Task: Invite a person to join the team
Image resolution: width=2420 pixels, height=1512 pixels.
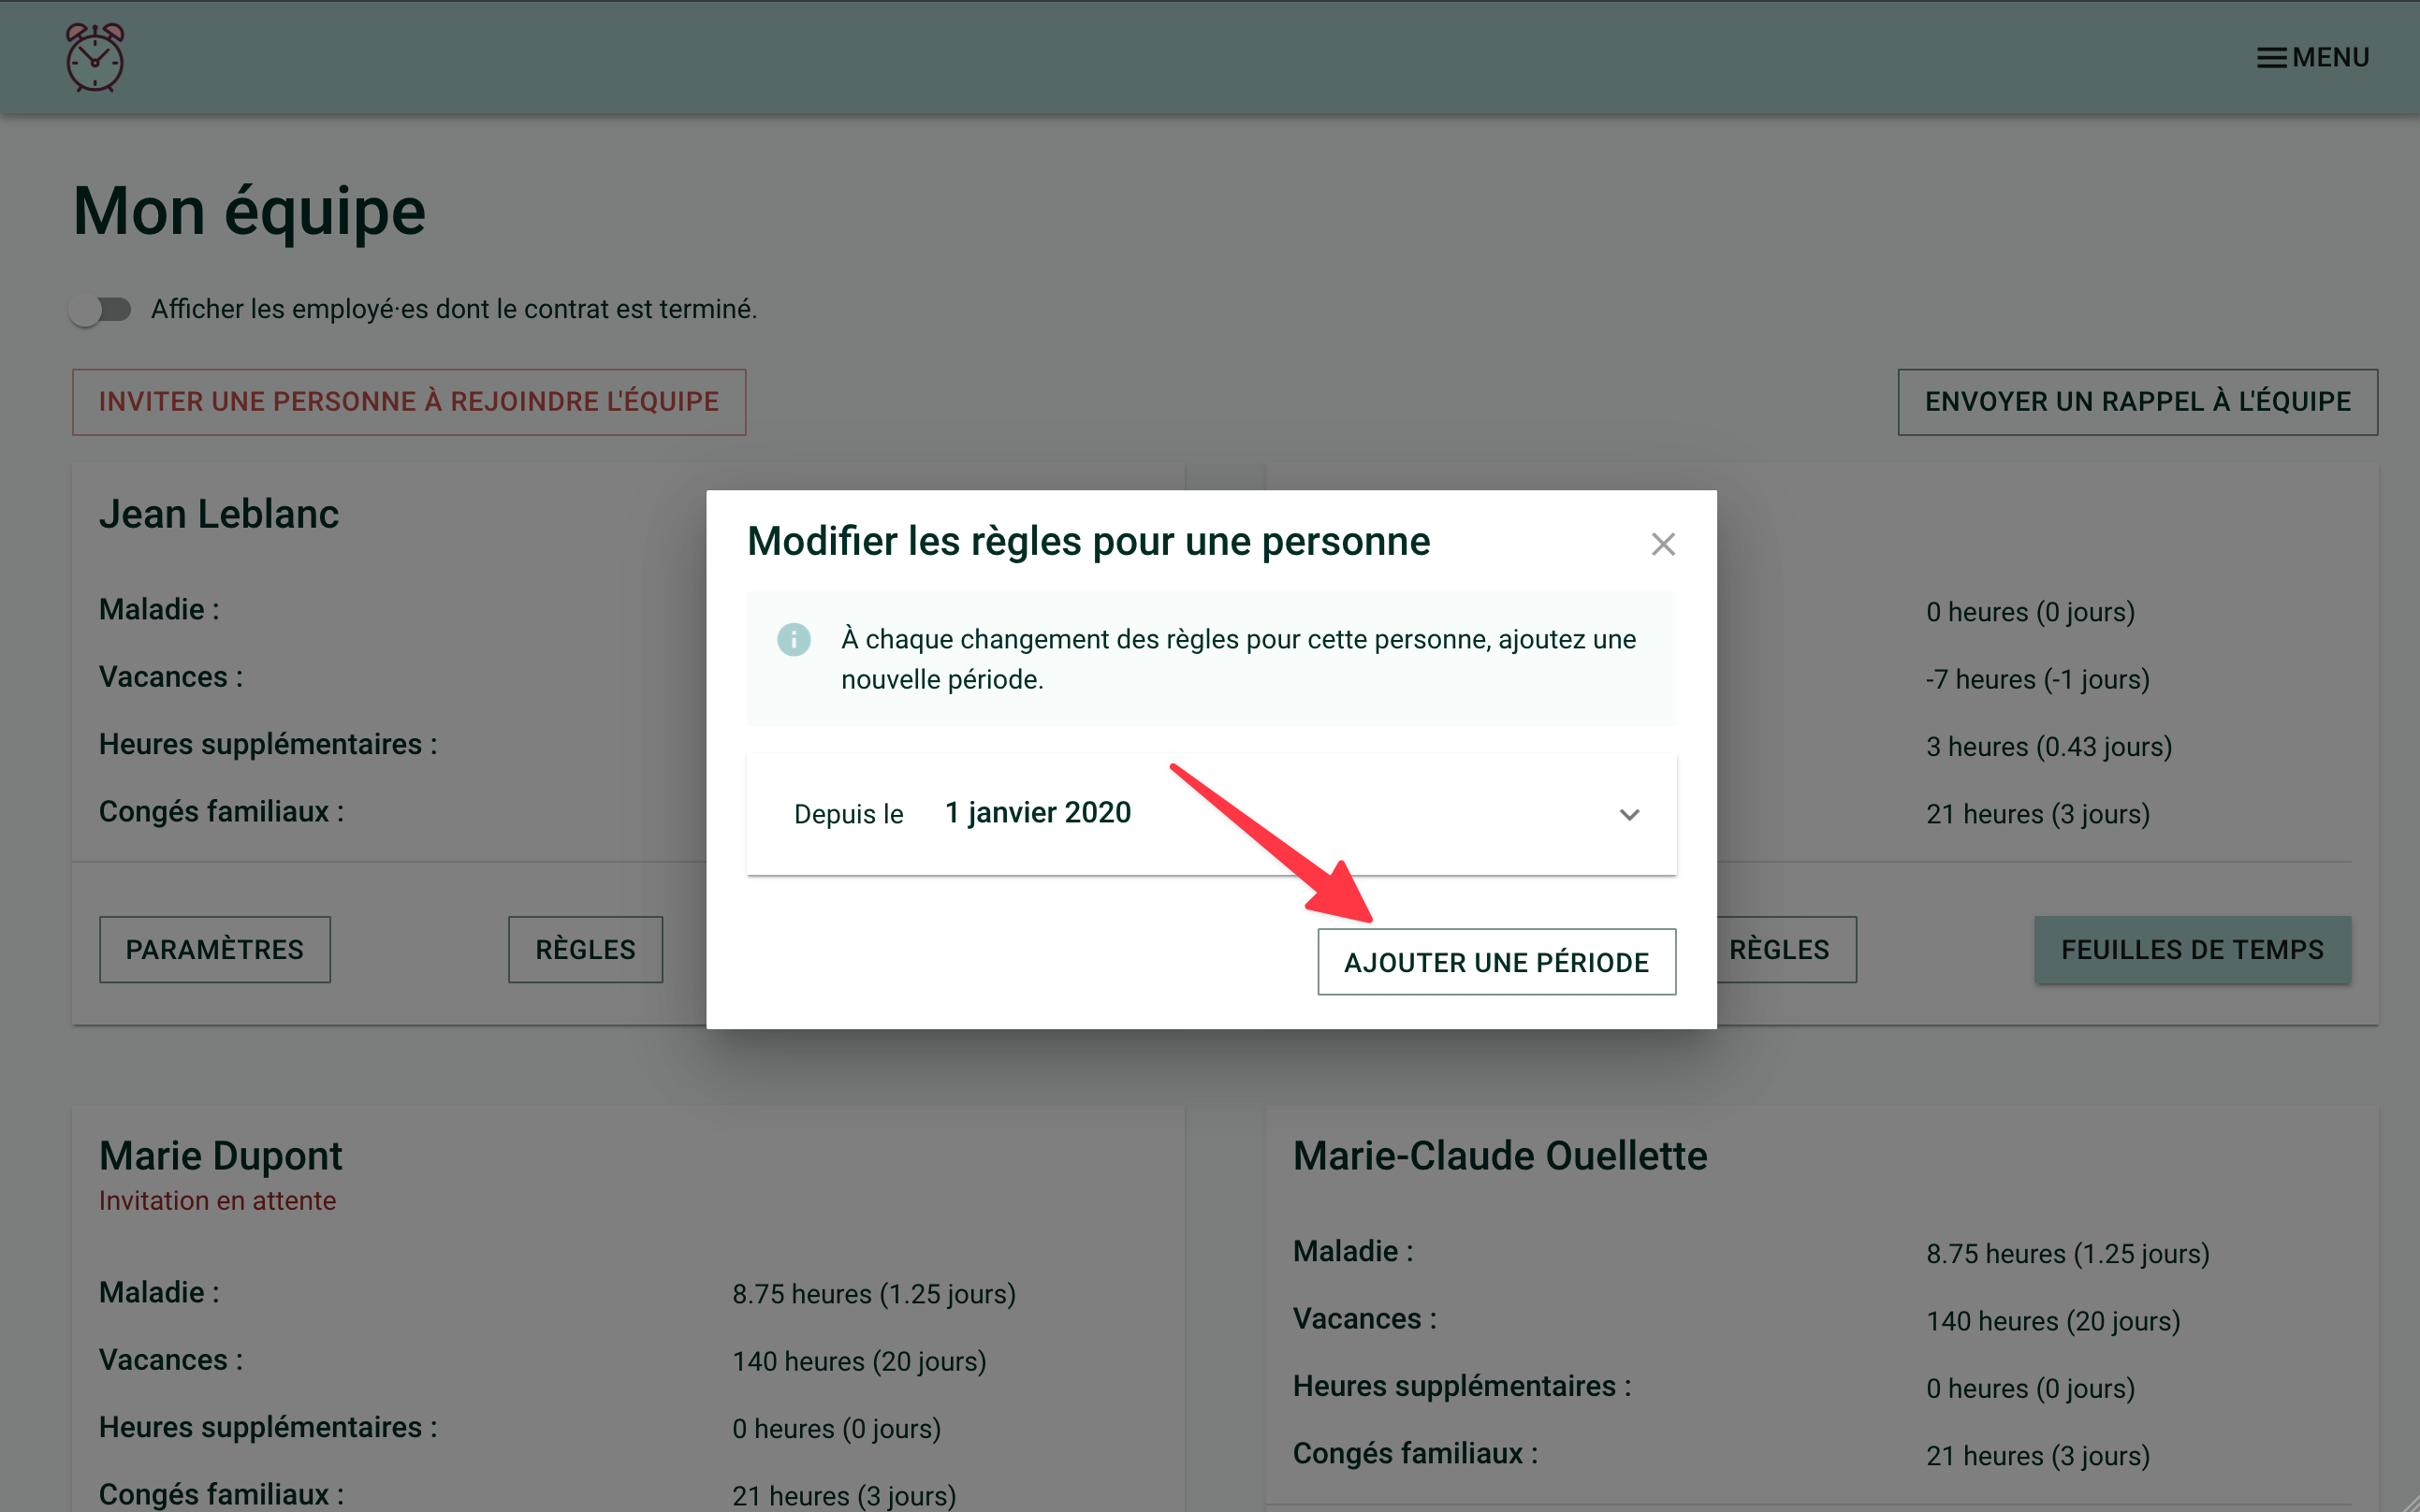Action: point(409,402)
